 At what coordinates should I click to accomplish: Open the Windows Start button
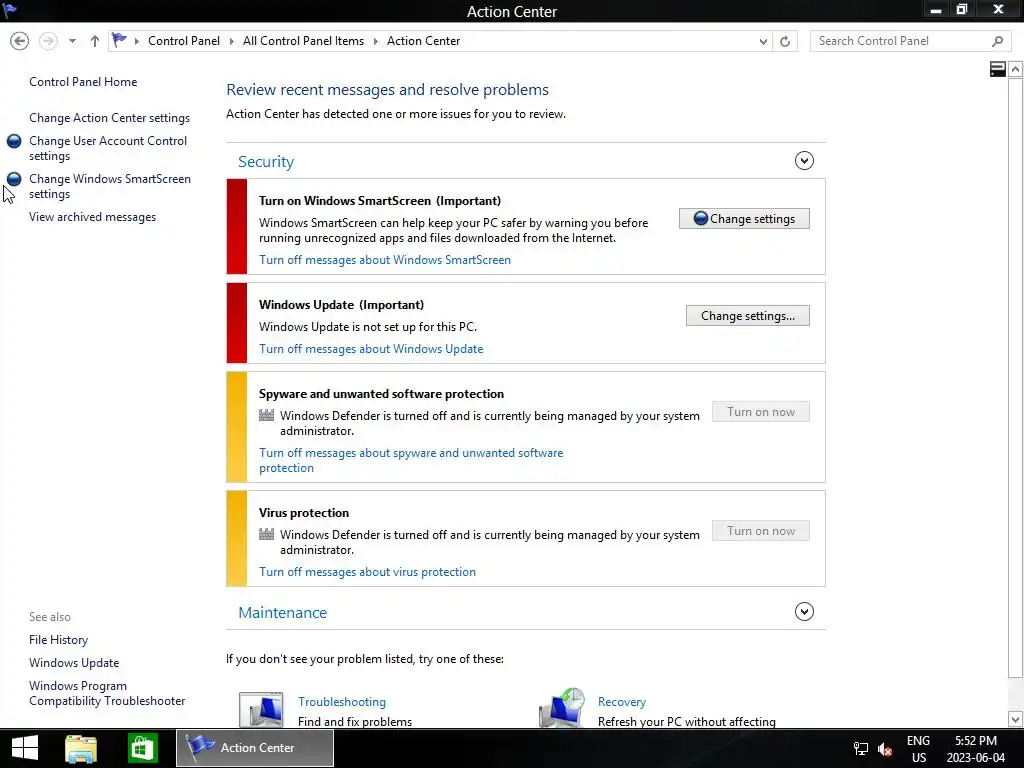25,748
